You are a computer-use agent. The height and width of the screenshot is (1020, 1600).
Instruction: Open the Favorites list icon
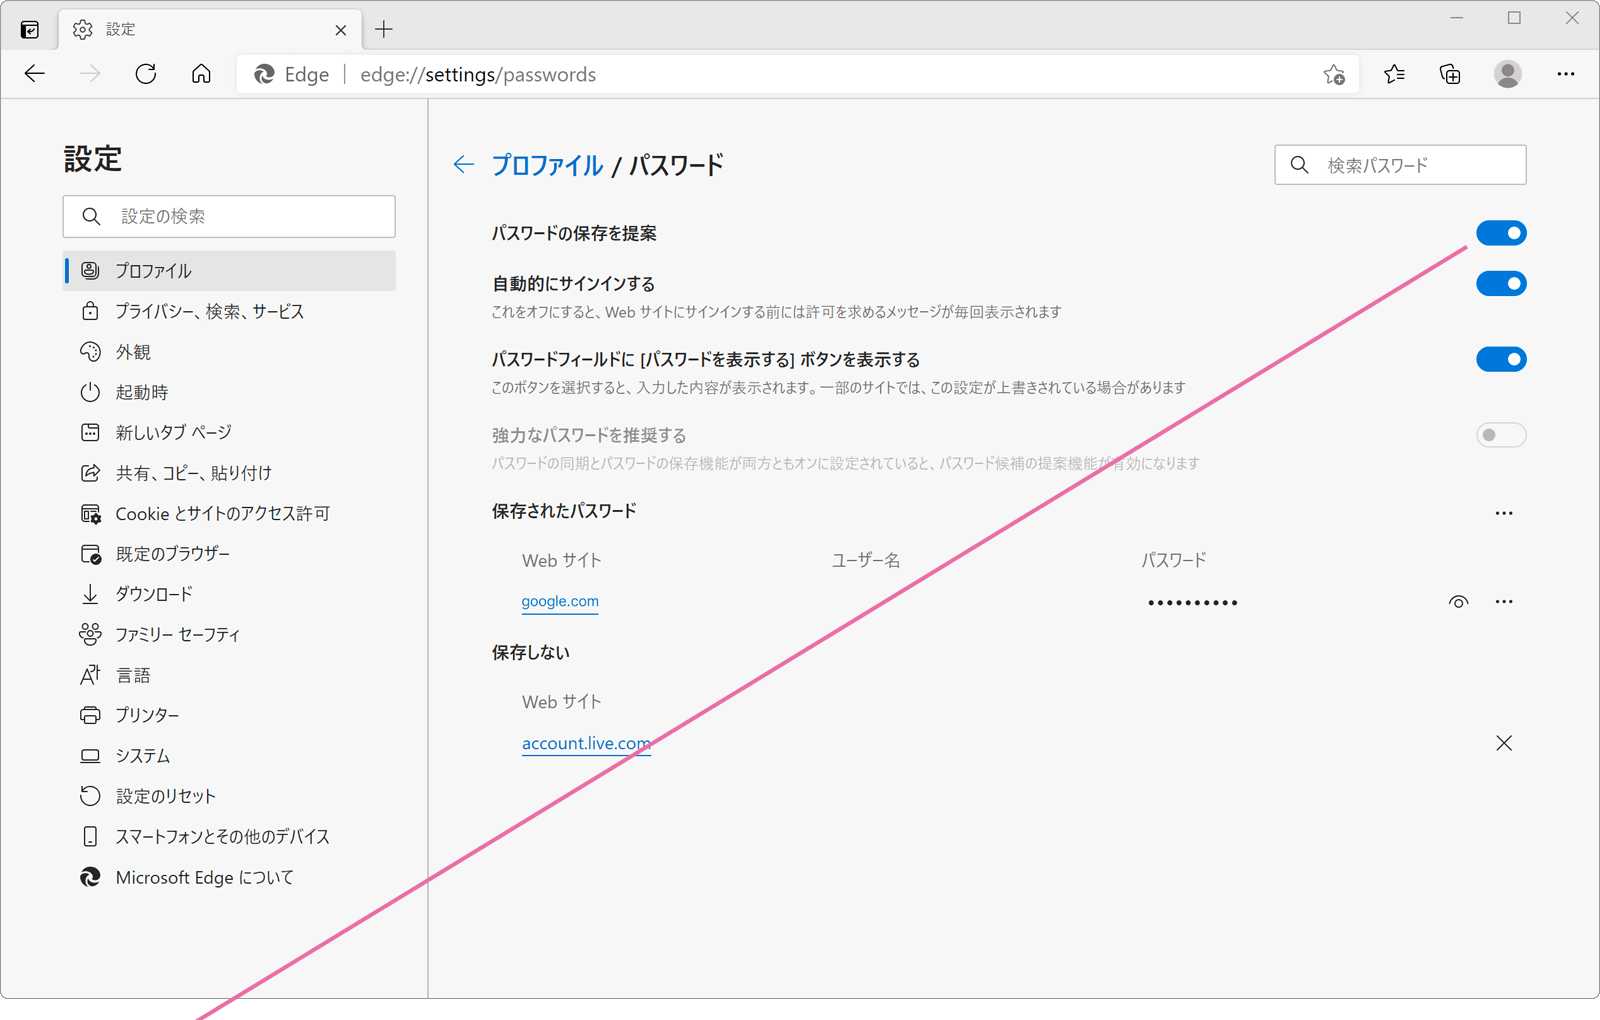tap(1394, 74)
